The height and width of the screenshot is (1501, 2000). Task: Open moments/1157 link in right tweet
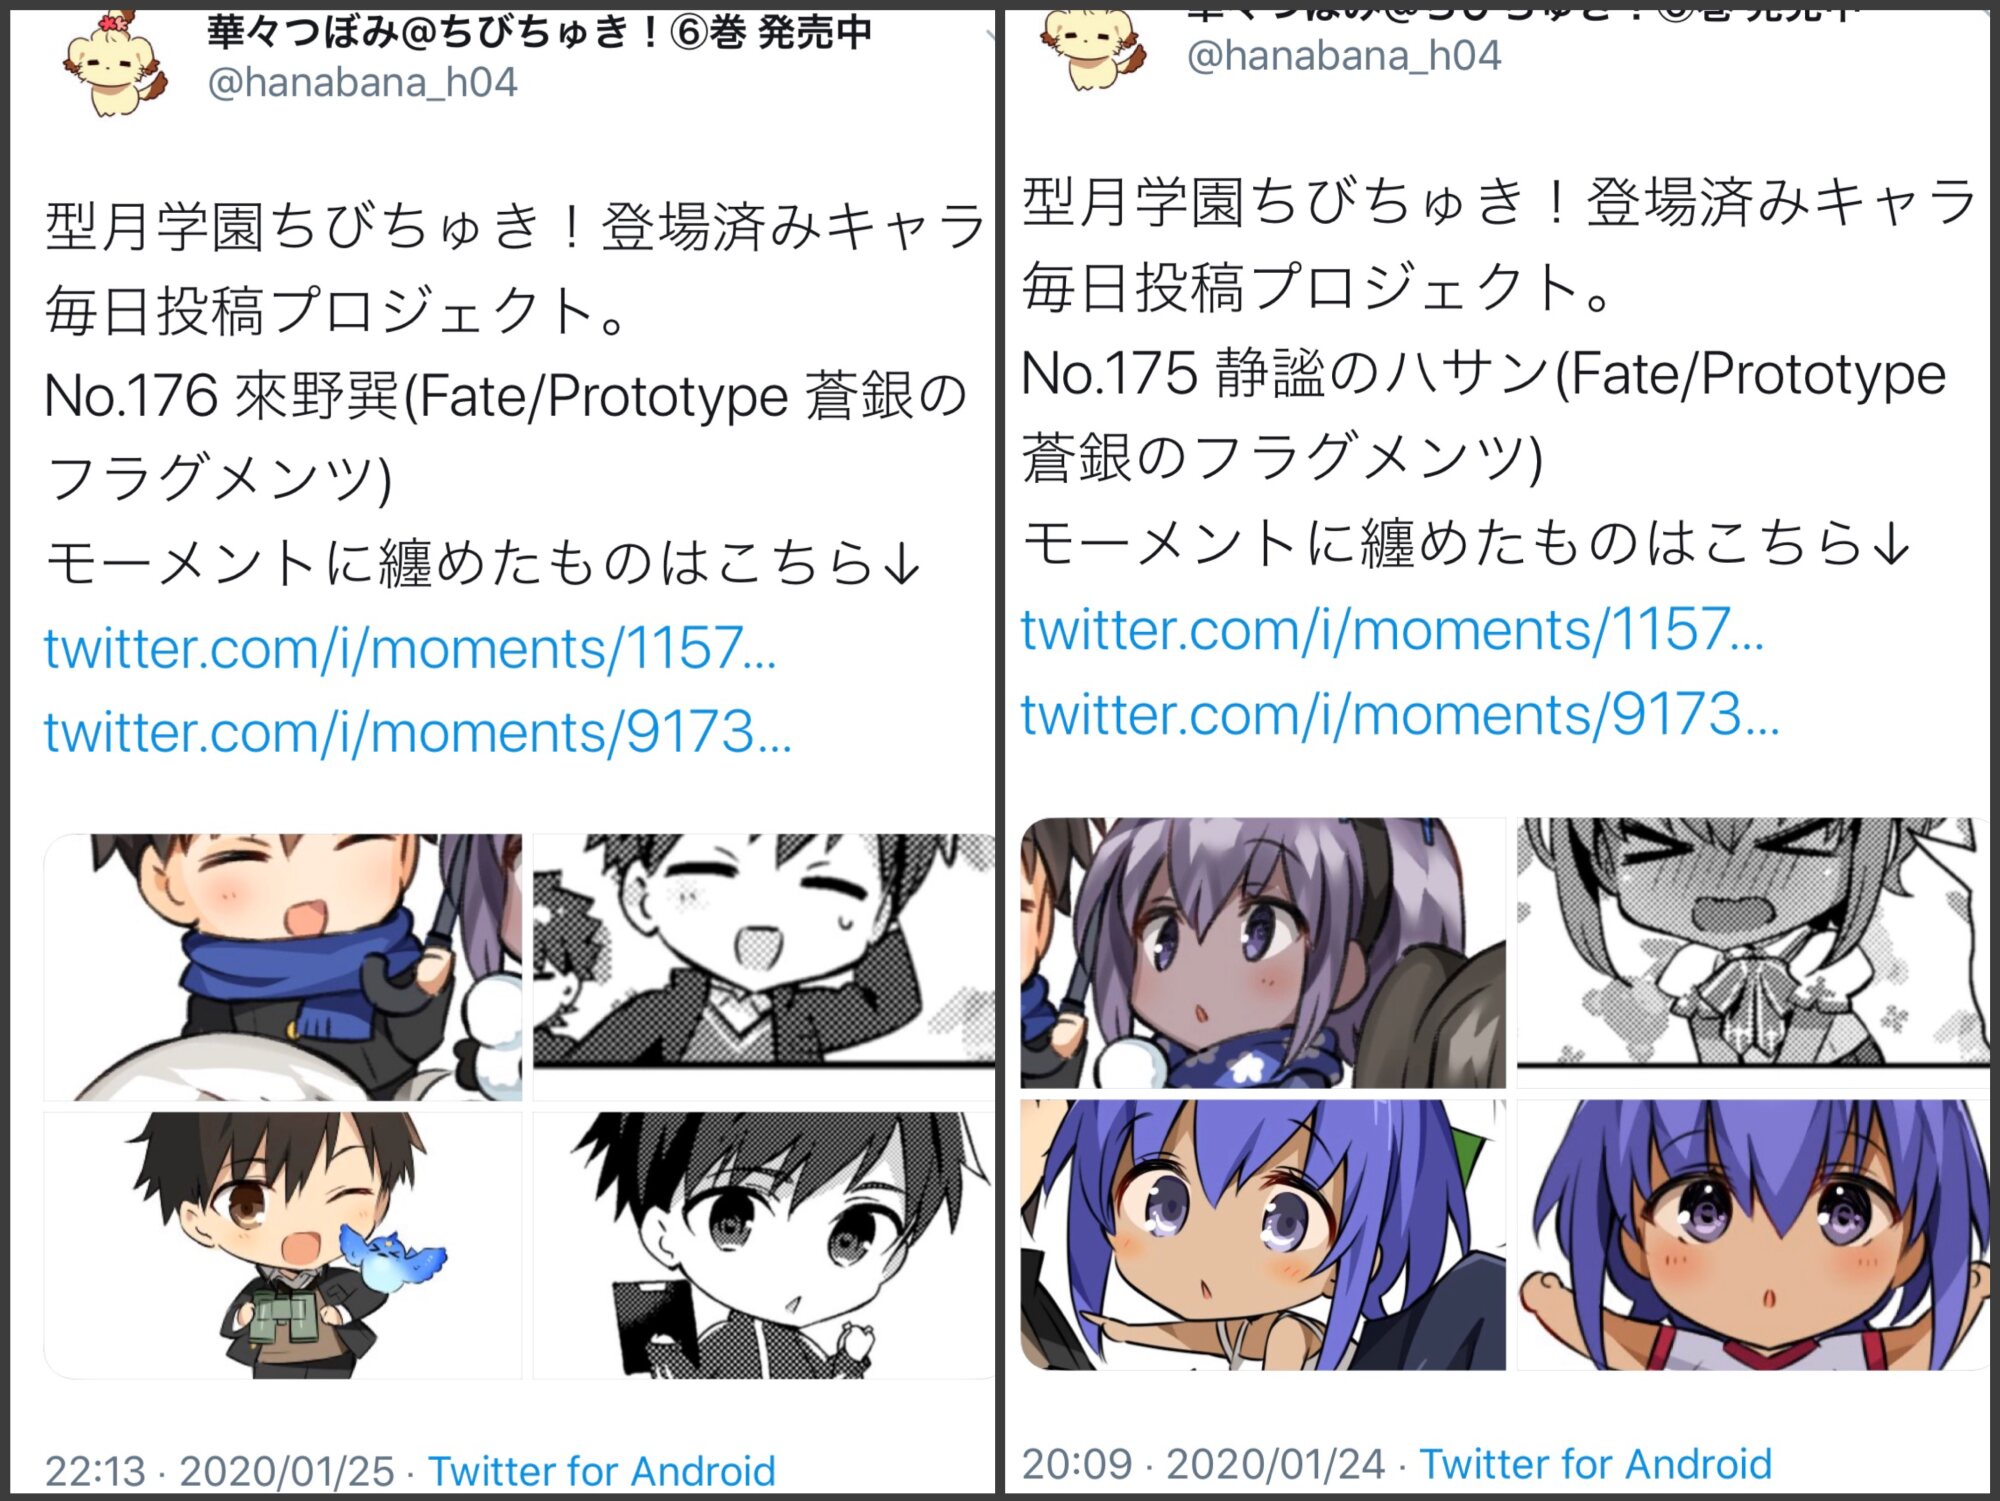pyautogui.click(x=1392, y=630)
